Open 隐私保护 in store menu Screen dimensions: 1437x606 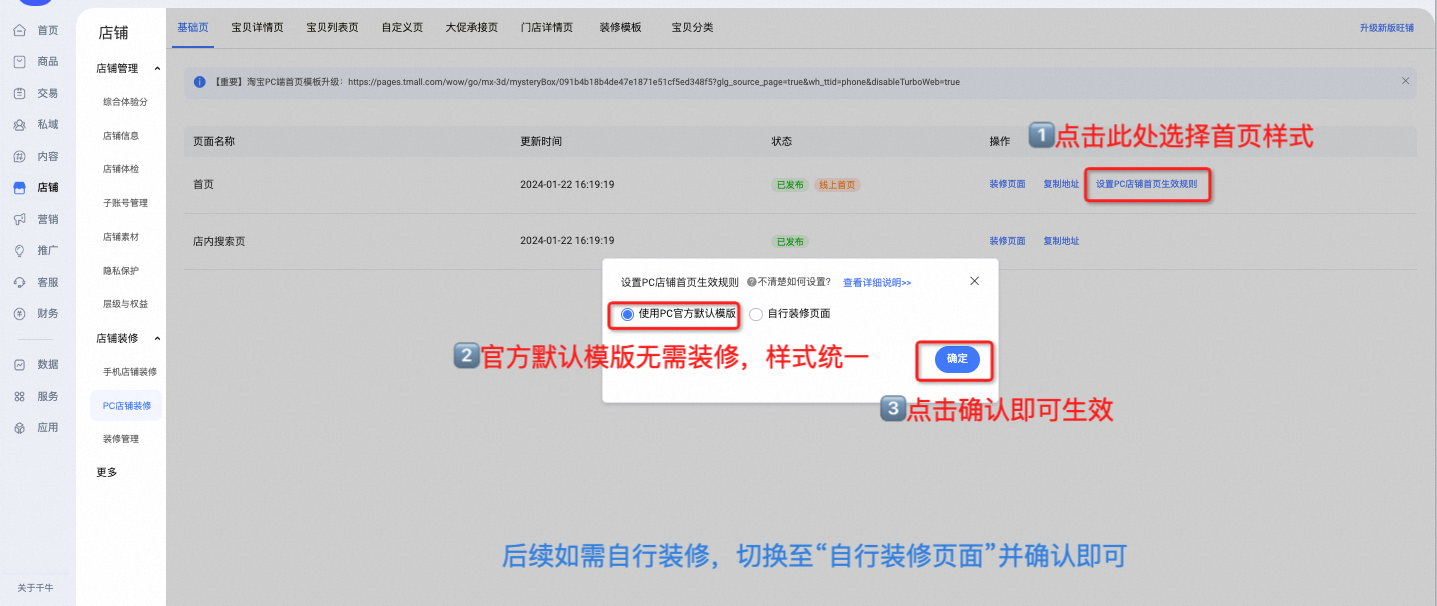(121, 270)
